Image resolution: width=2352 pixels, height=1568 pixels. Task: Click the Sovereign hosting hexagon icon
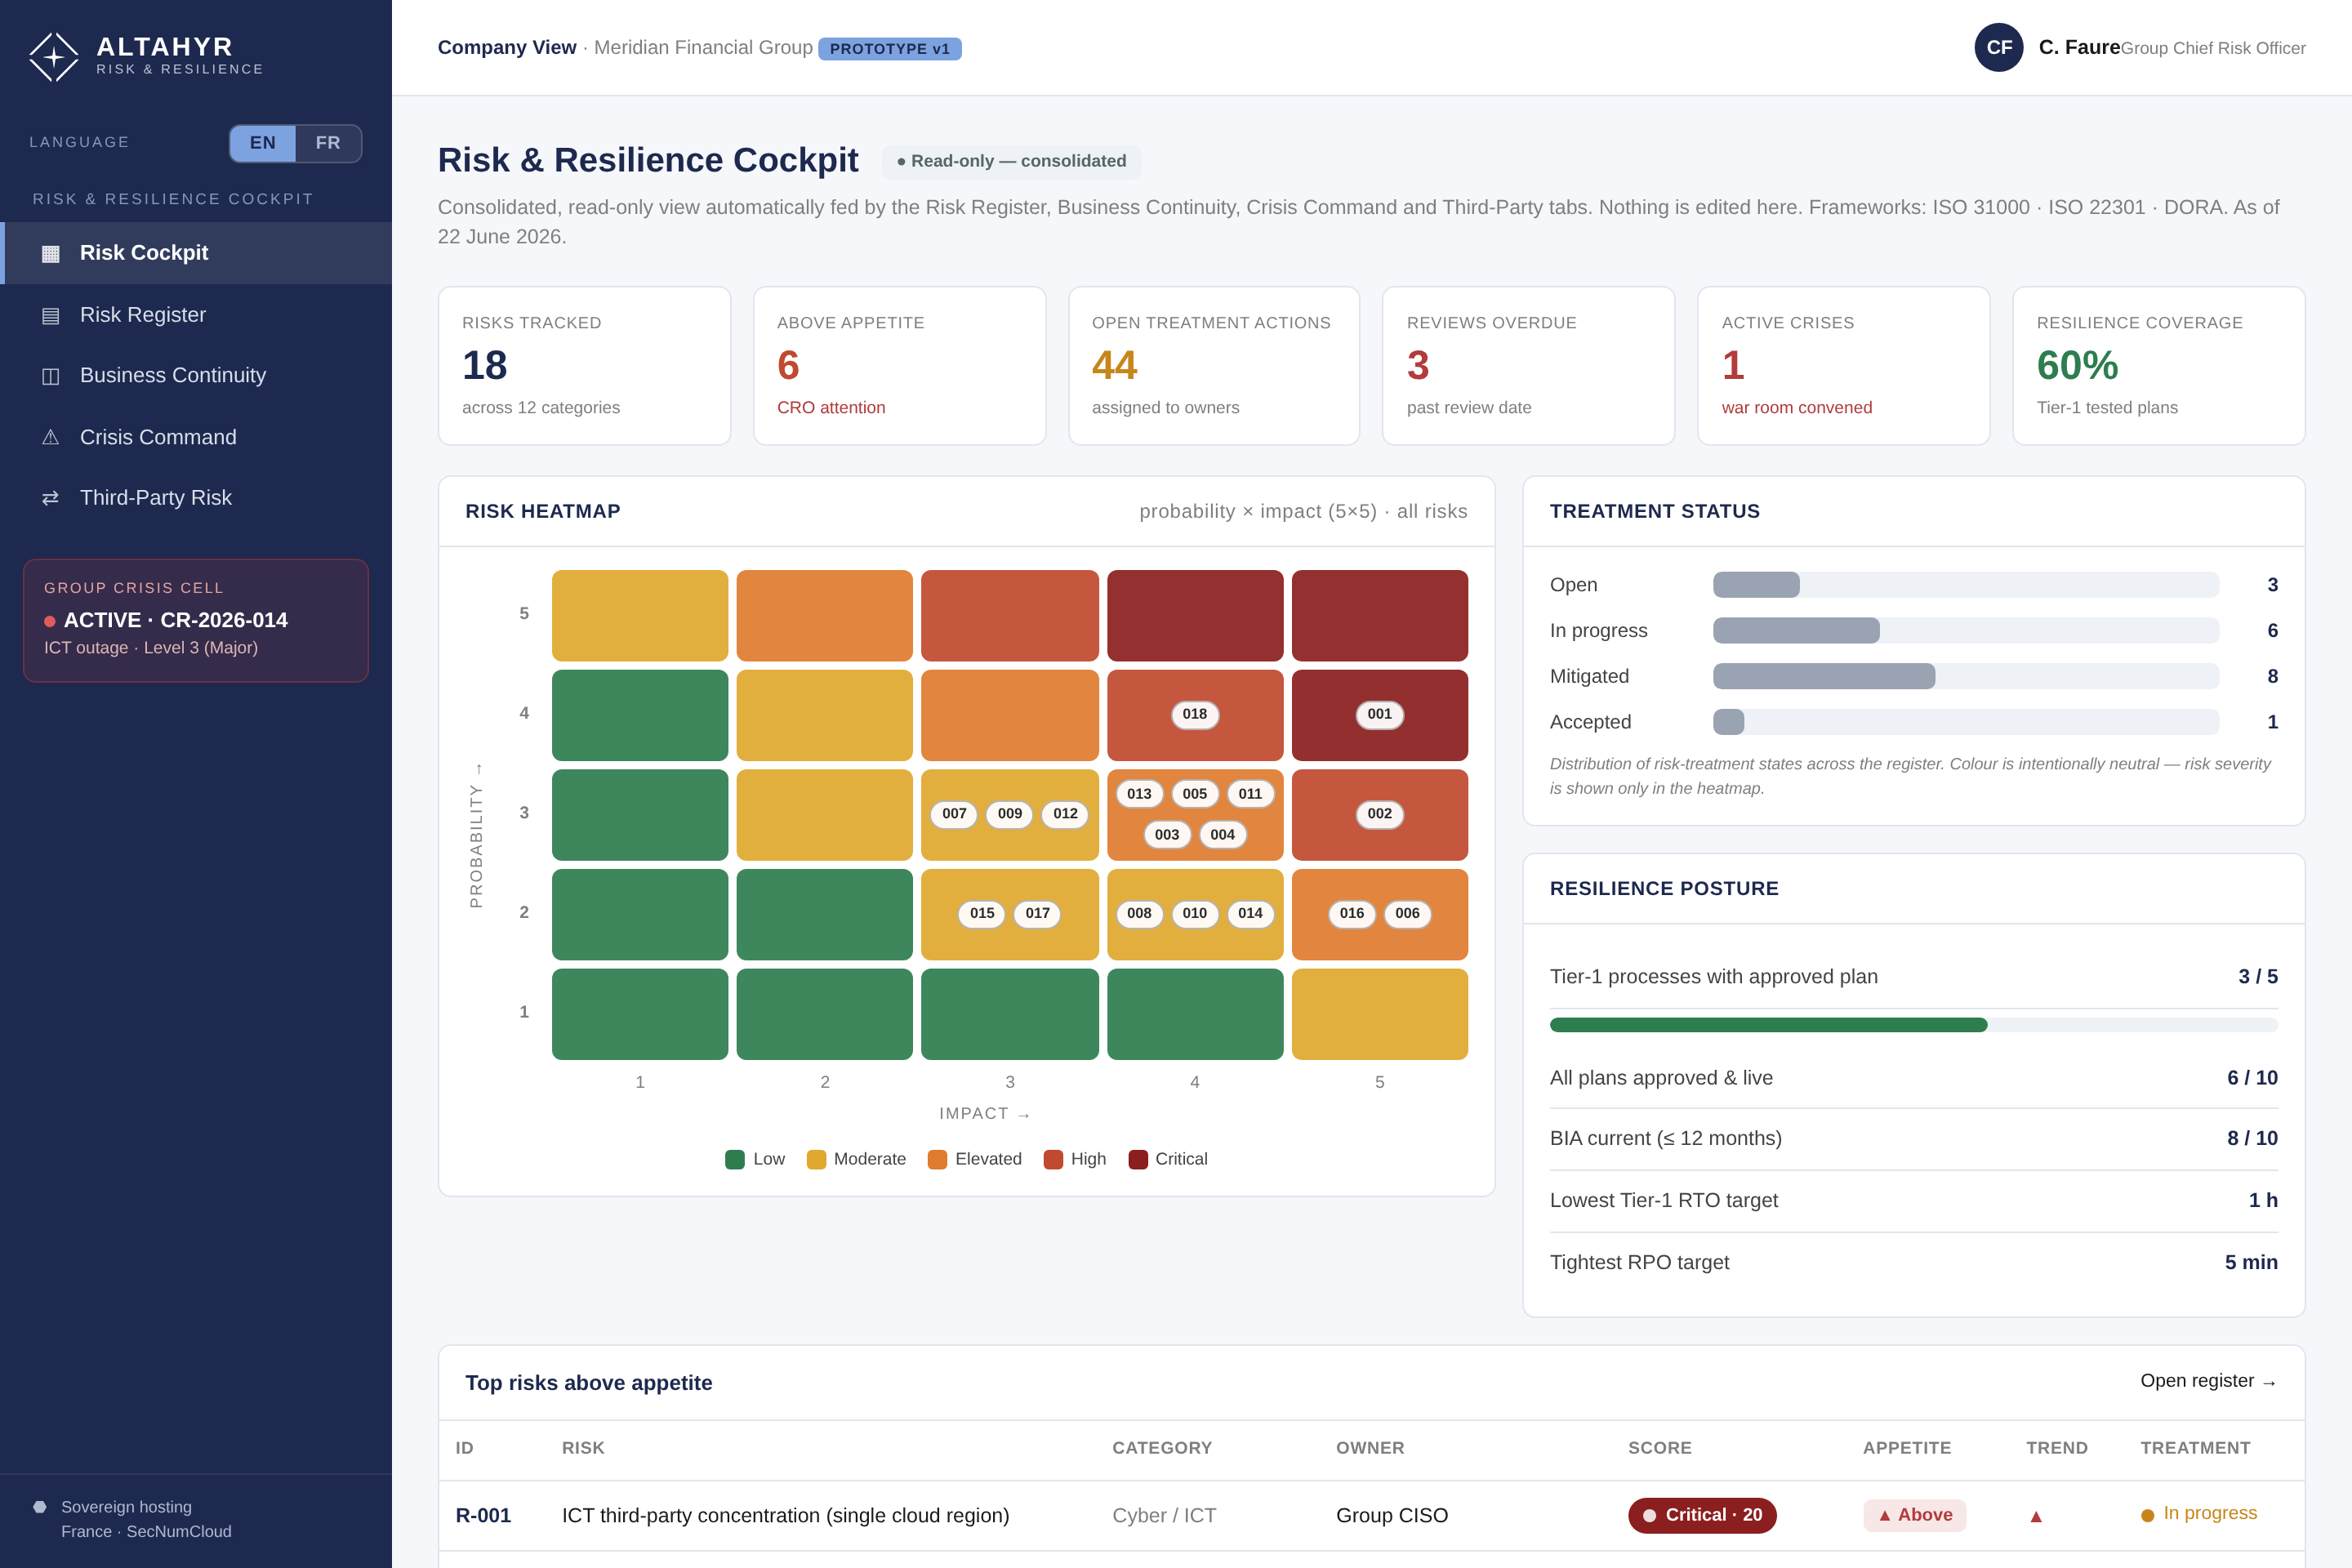[x=40, y=1507]
